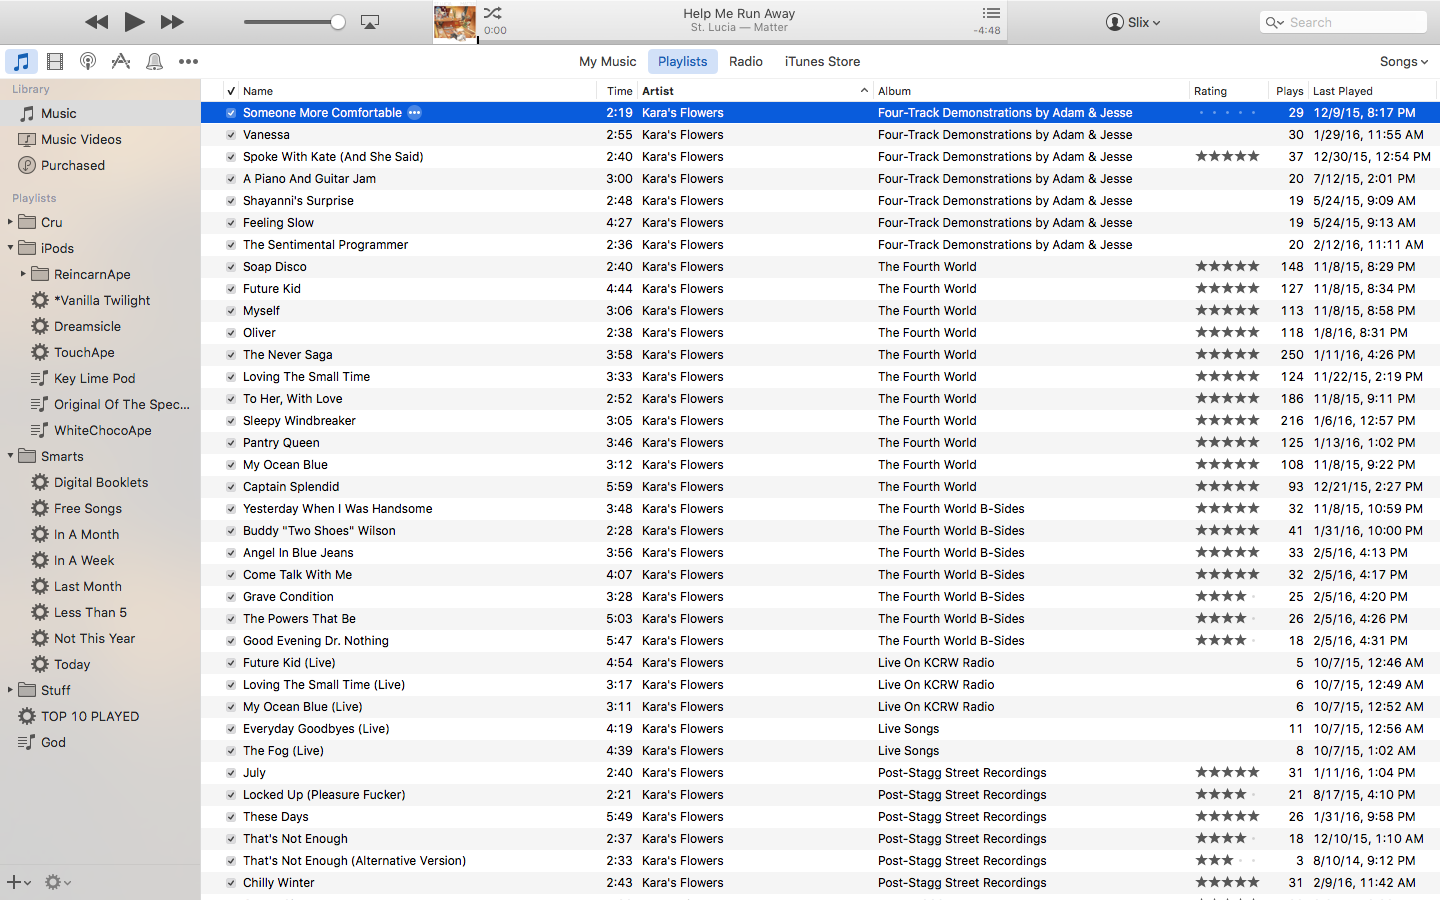Sort by Rating column header
Screen dimensions: 1440x900
pyautogui.click(x=1229, y=91)
